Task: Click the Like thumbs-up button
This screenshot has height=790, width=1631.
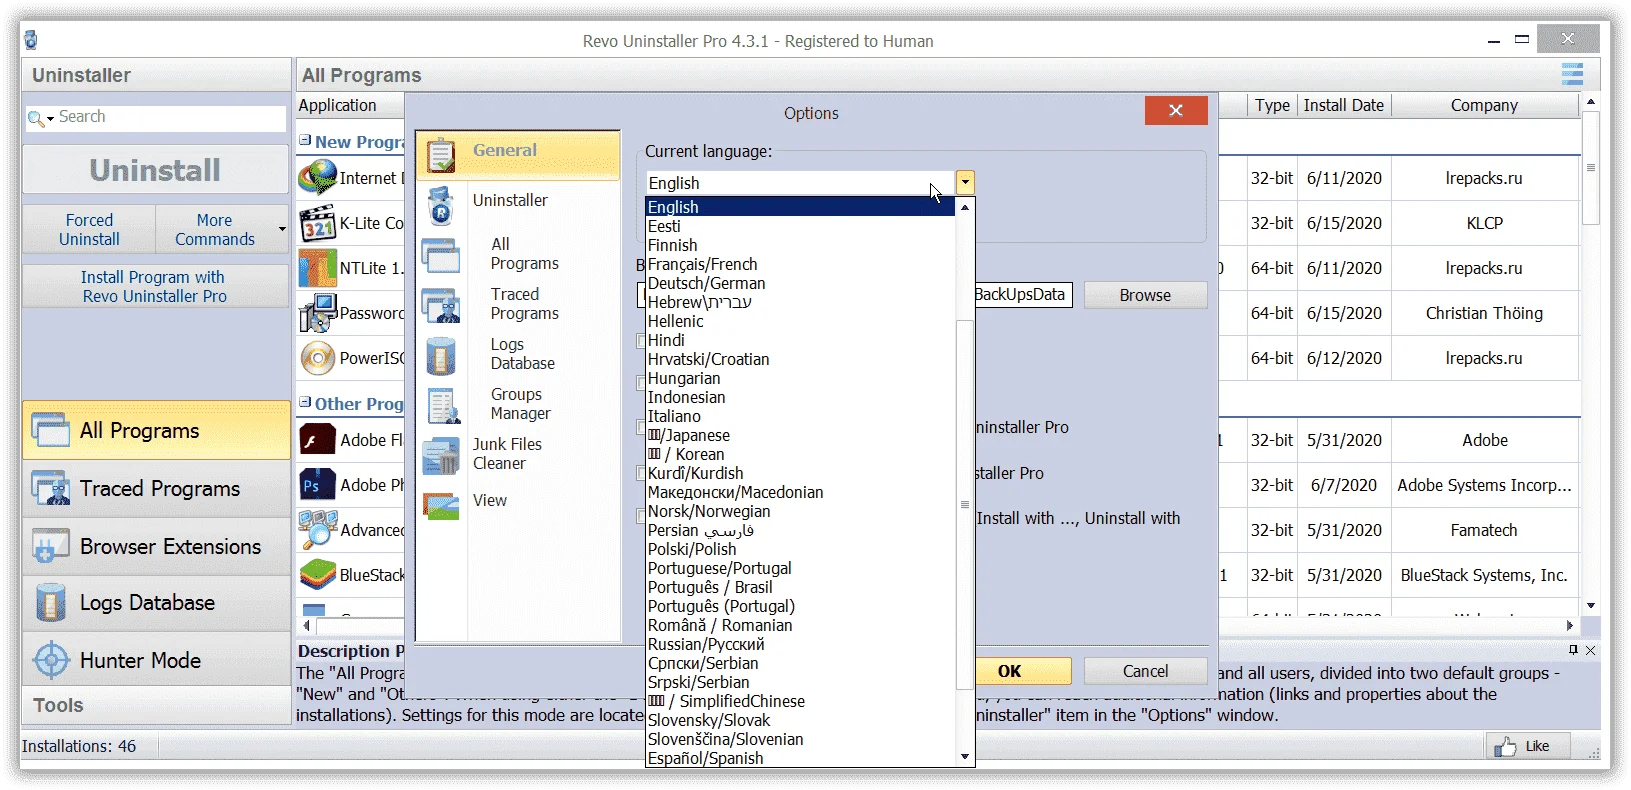Action: click(1527, 746)
